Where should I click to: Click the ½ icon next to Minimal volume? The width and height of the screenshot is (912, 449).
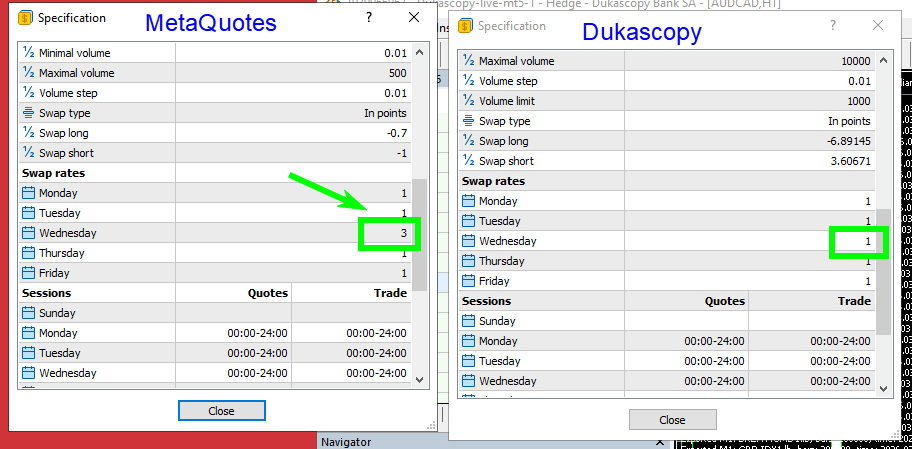click(29, 53)
